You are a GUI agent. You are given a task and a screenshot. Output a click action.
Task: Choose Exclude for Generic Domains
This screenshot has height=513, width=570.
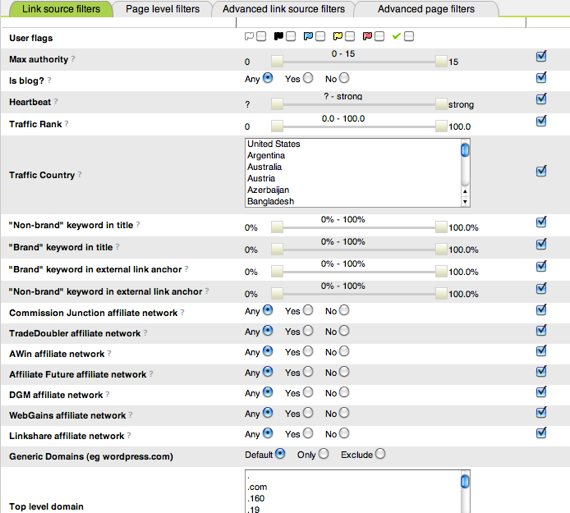[380, 454]
